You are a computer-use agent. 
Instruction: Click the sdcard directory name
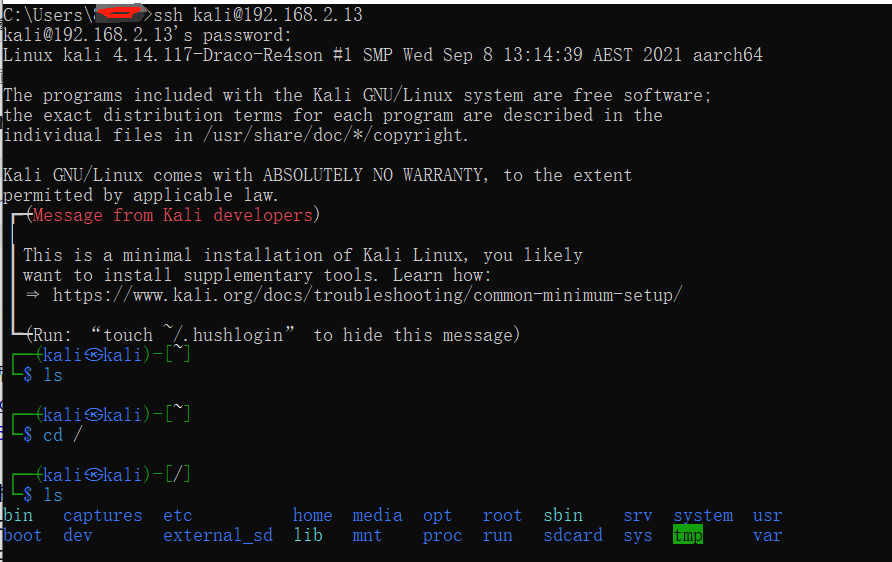(572, 535)
